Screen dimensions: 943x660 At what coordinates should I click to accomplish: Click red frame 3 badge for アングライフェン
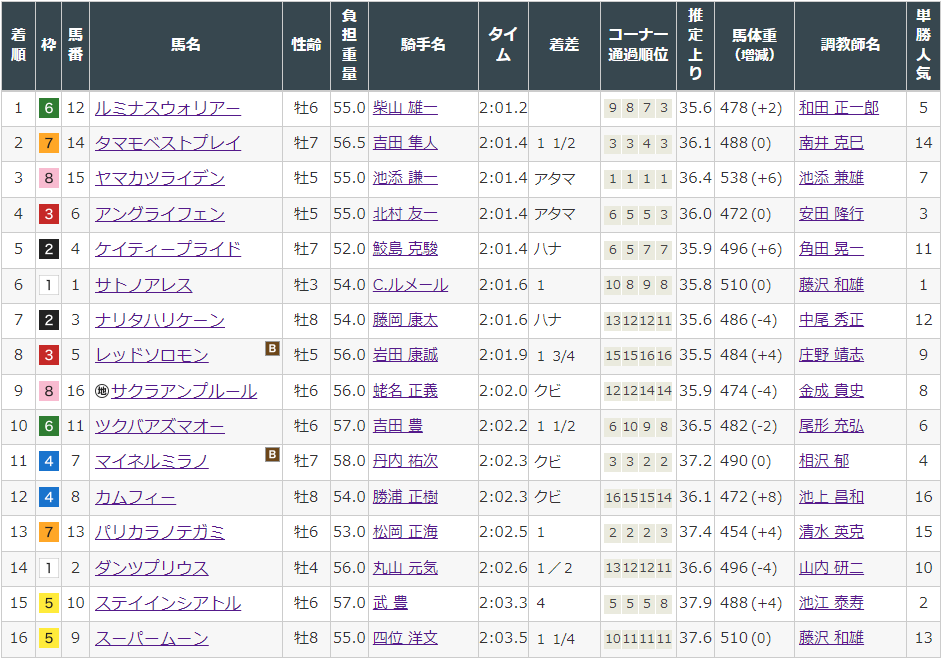[x=49, y=214]
